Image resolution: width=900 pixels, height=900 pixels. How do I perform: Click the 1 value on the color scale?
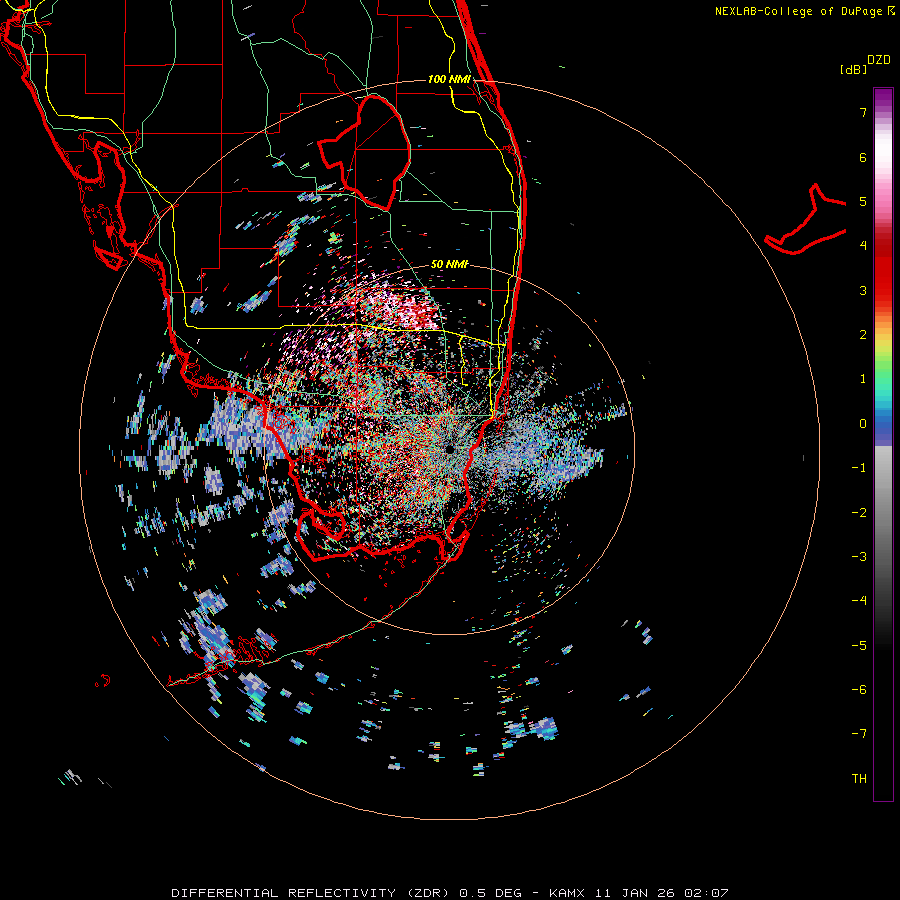[x=863, y=379]
